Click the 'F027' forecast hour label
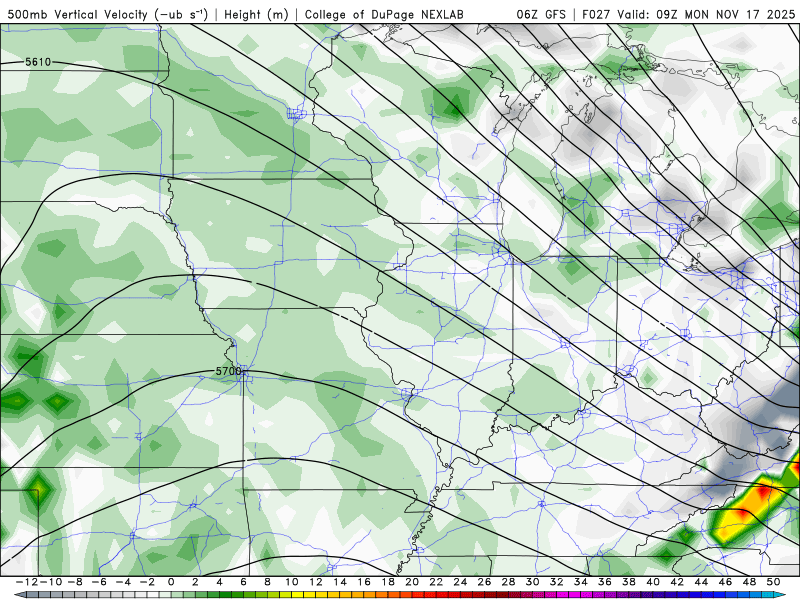The image size is (800, 600). pyautogui.click(x=596, y=14)
